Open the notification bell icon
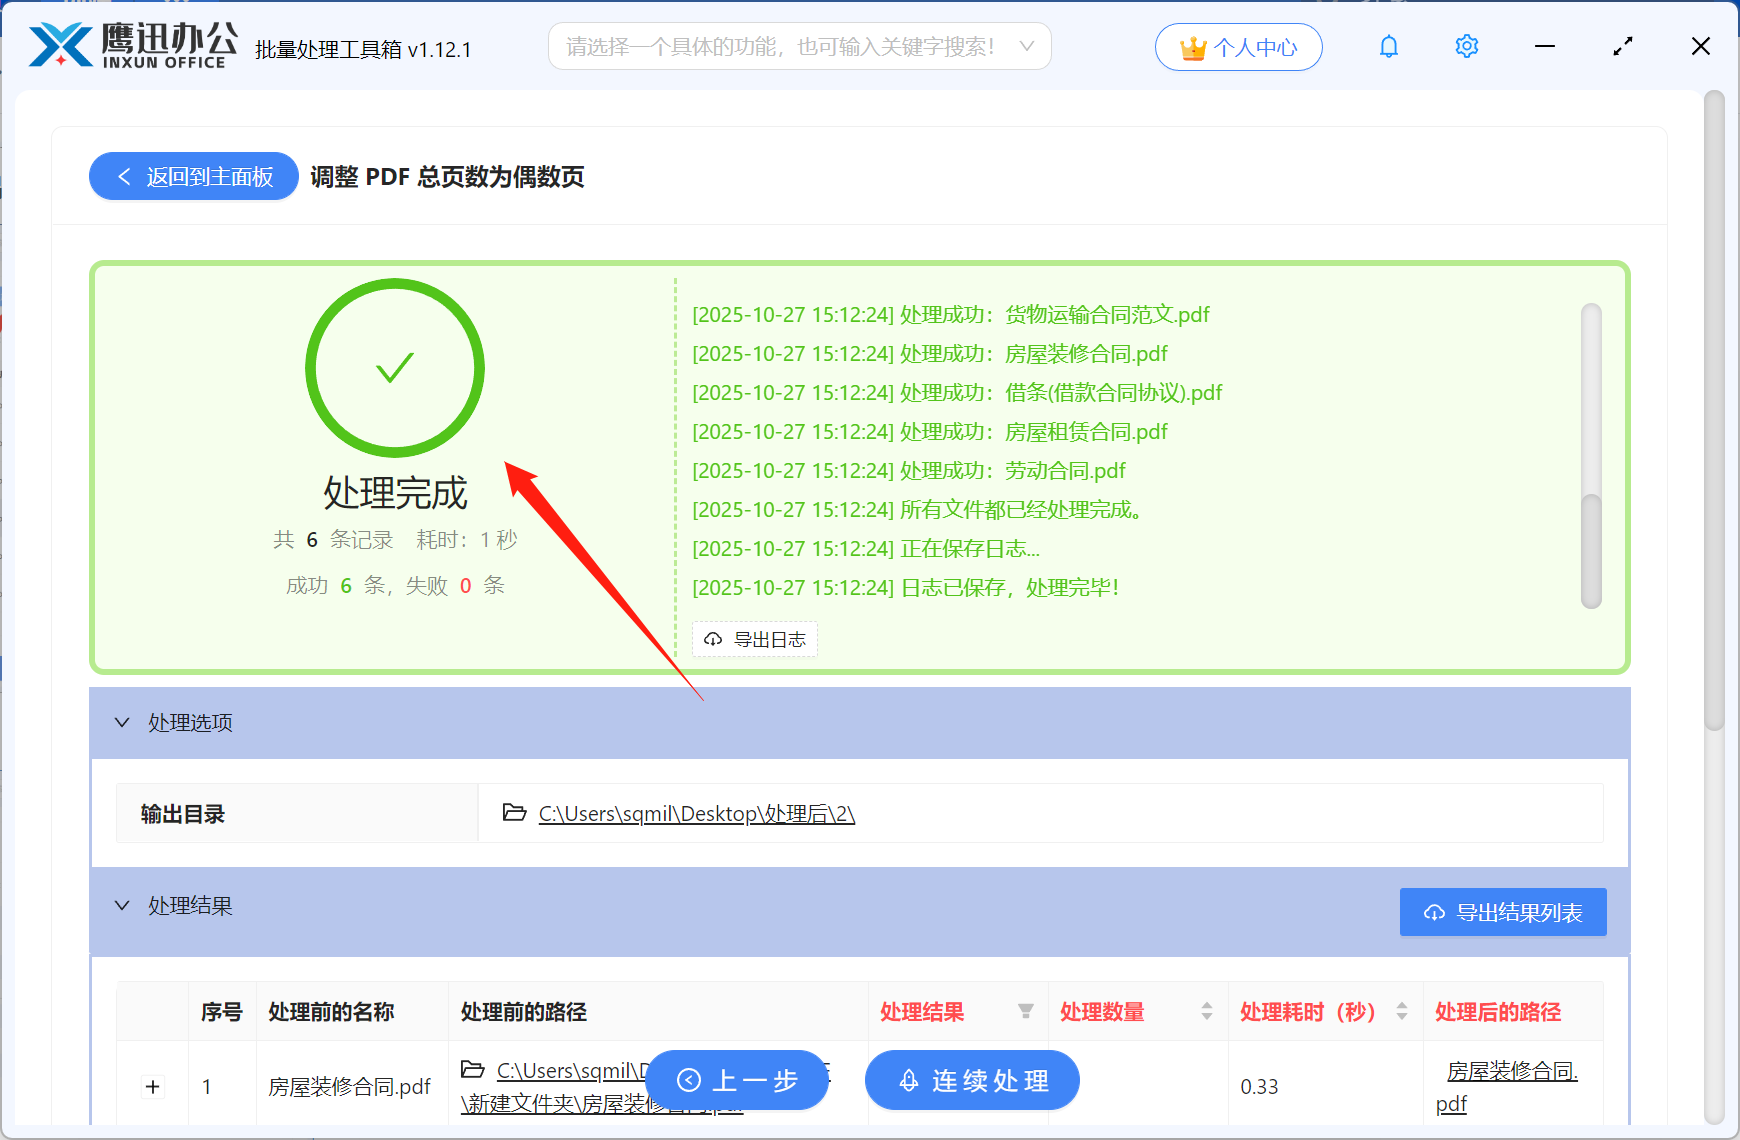The width and height of the screenshot is (1740, 1140). click(x=1388, y=46)
